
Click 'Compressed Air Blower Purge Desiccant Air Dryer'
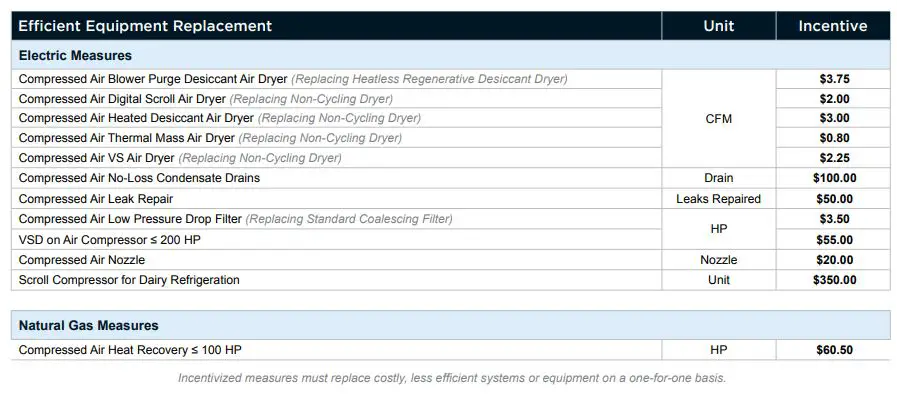(153, 79)
